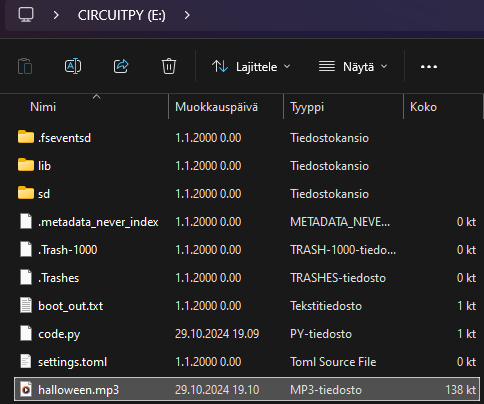Select the .fseventsd folder icon
The image size is (484, 404).
pos(26,137)
